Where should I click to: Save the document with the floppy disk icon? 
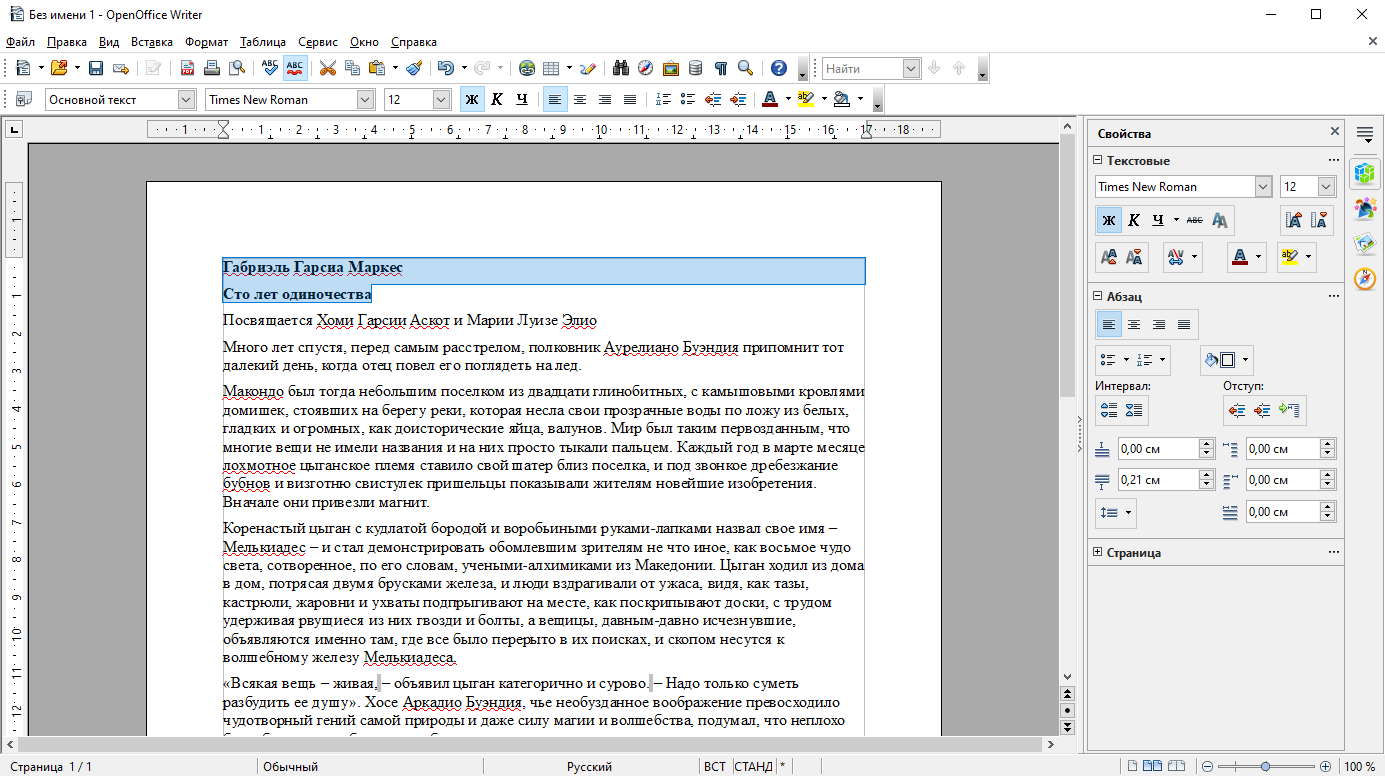pos(96,68)
